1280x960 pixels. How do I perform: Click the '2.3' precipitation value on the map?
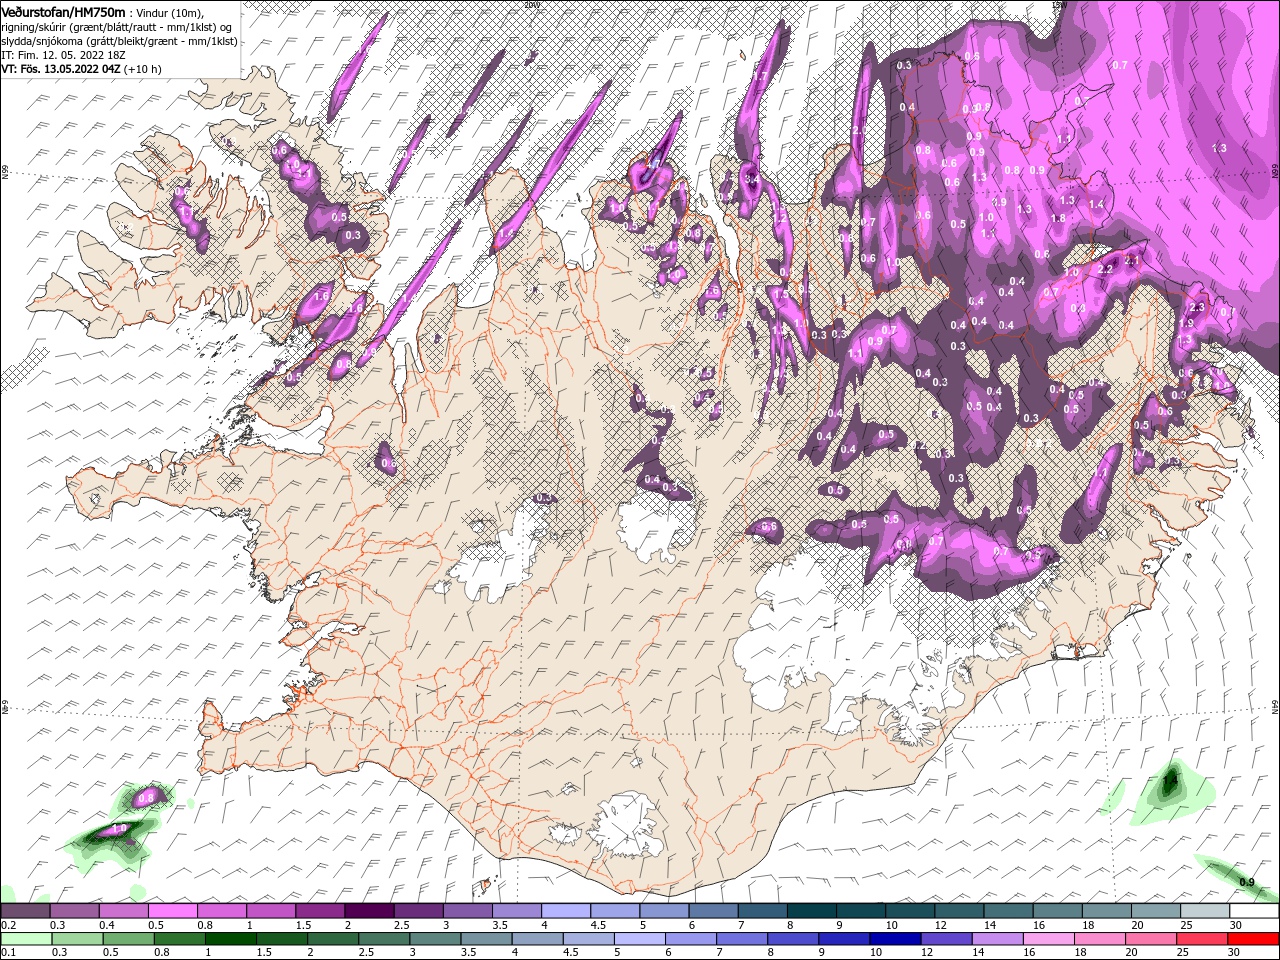[1199, 308]
